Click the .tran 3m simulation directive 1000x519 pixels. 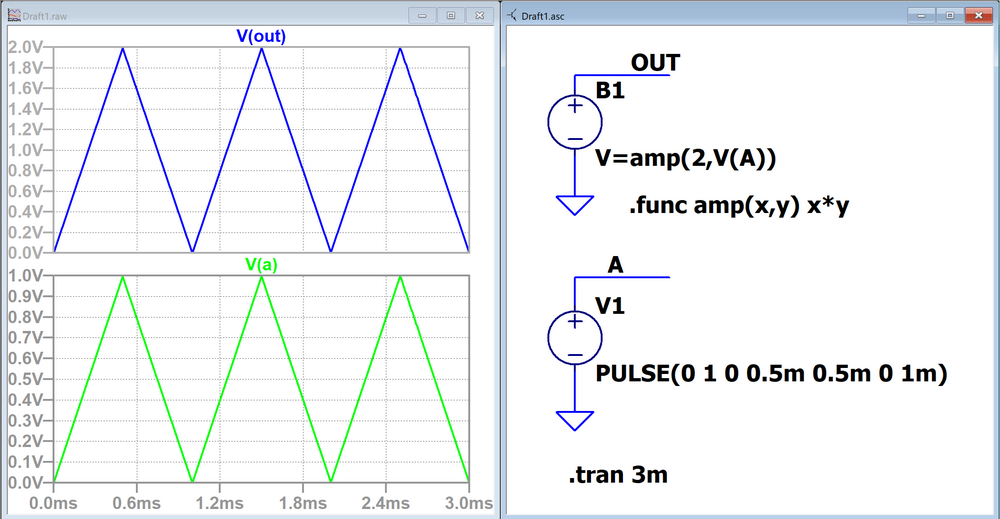click(x=618, y=475)
